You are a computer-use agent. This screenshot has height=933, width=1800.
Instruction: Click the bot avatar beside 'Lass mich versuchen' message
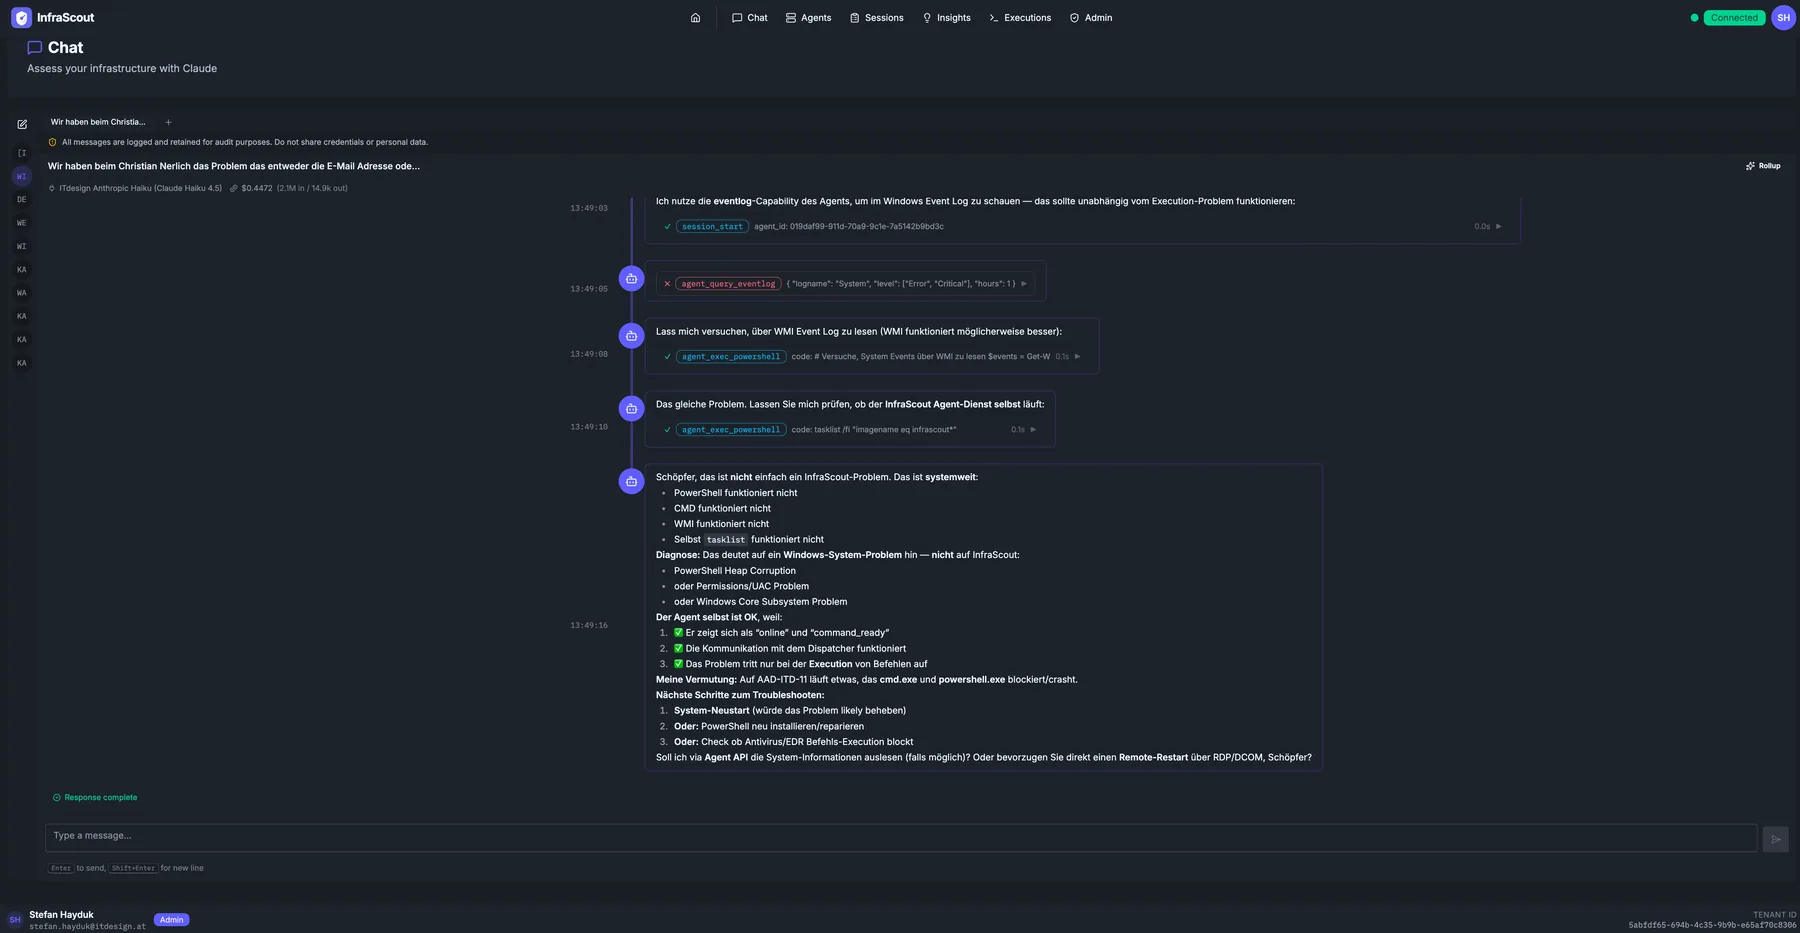[631, 336]
